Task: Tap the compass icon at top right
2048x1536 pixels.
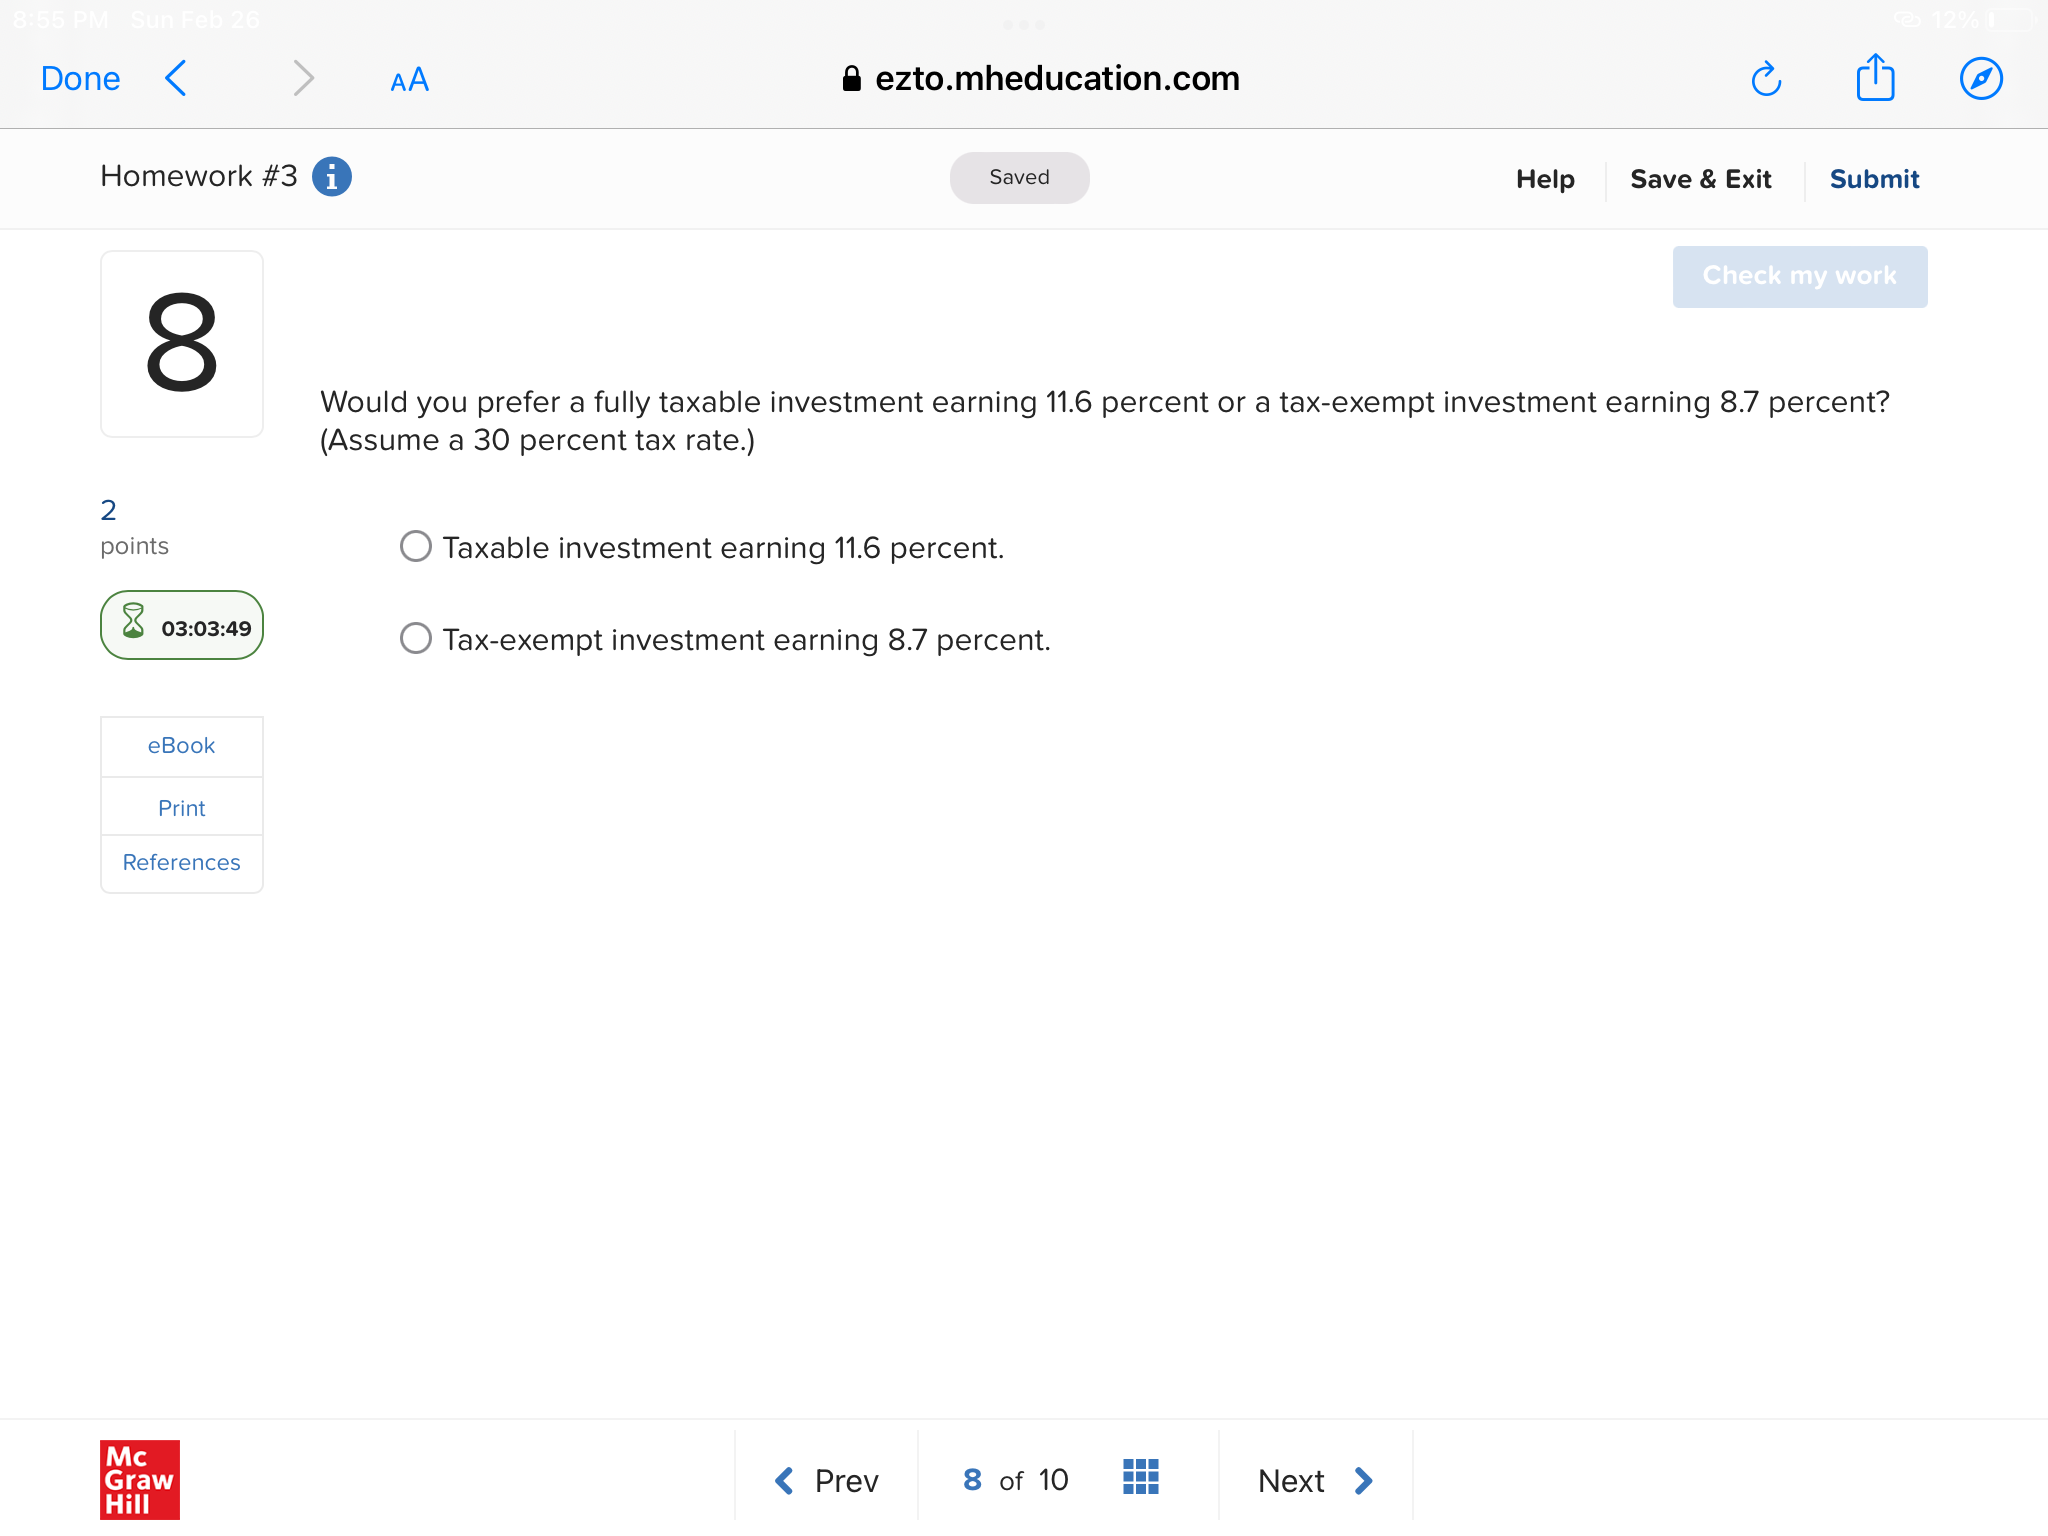Action: (x=1982, y=78)
